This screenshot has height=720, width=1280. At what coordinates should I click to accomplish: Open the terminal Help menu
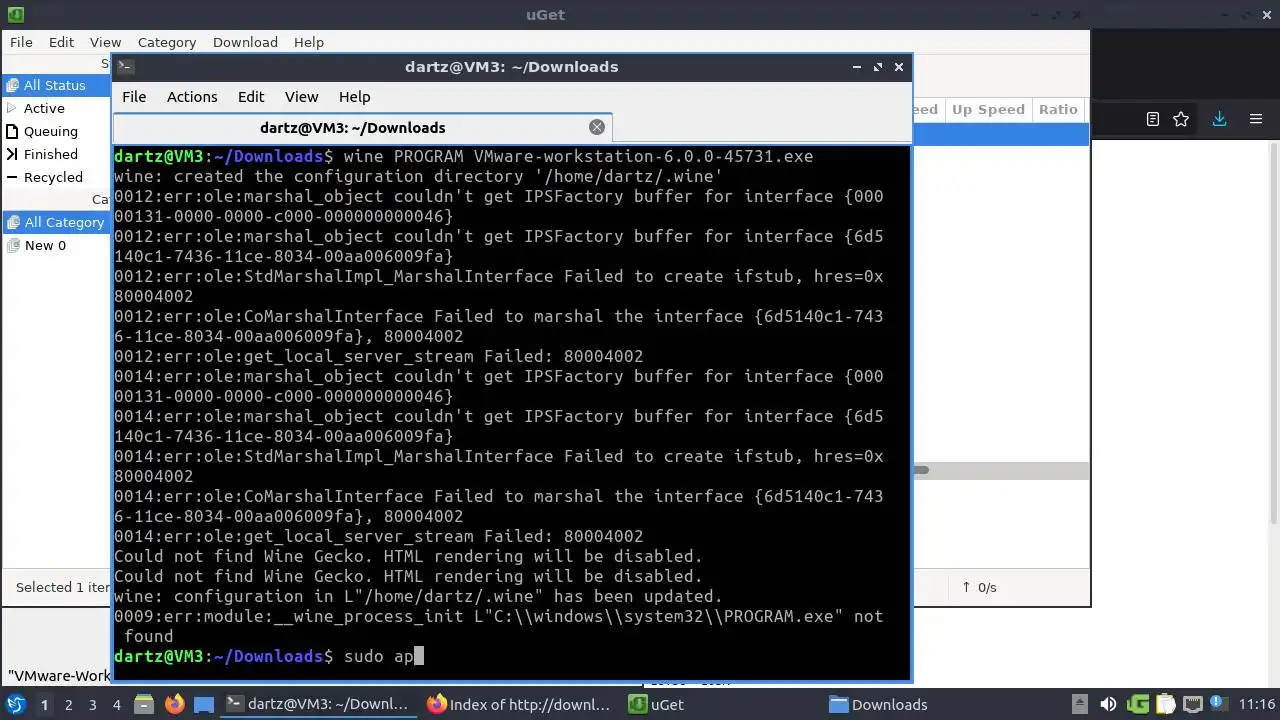(355, 97)
